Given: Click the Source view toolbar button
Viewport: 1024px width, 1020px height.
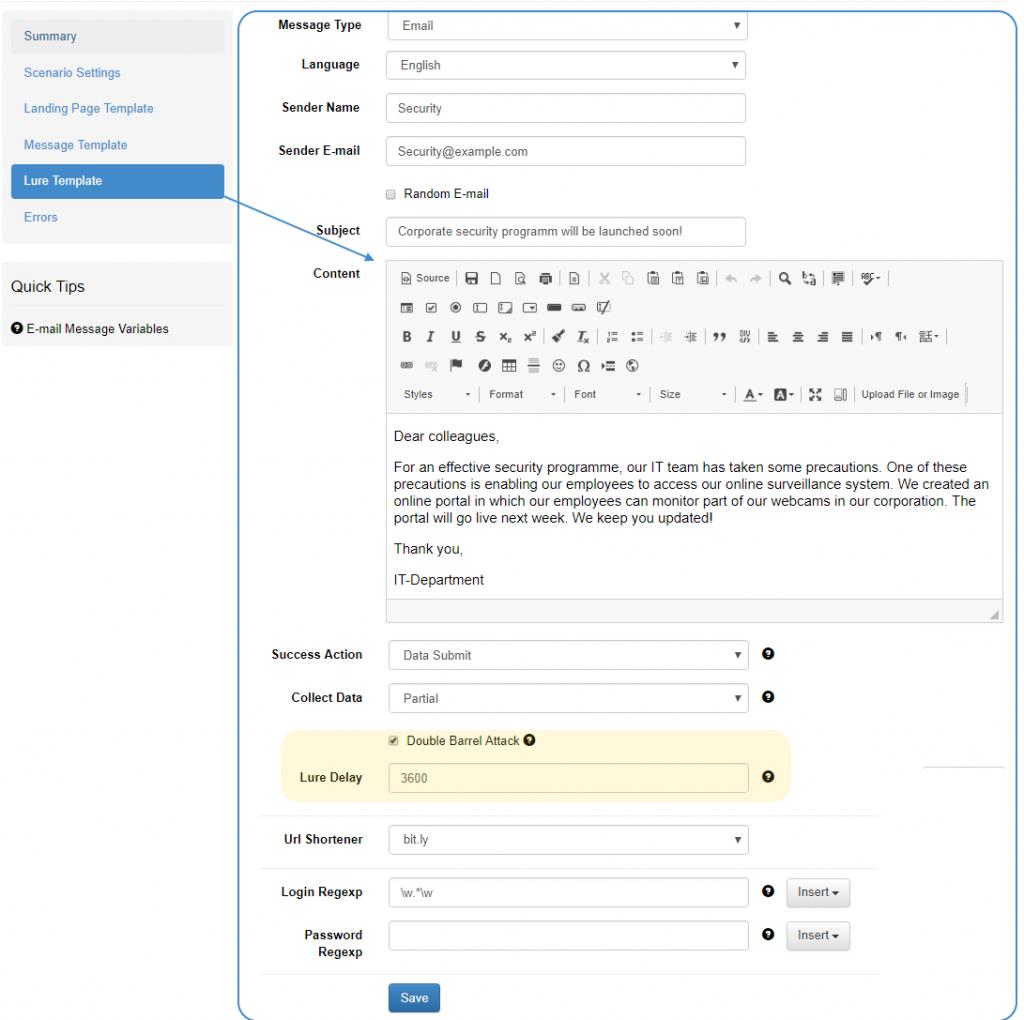Looking at the screenshot, I should tap(425, 278).
